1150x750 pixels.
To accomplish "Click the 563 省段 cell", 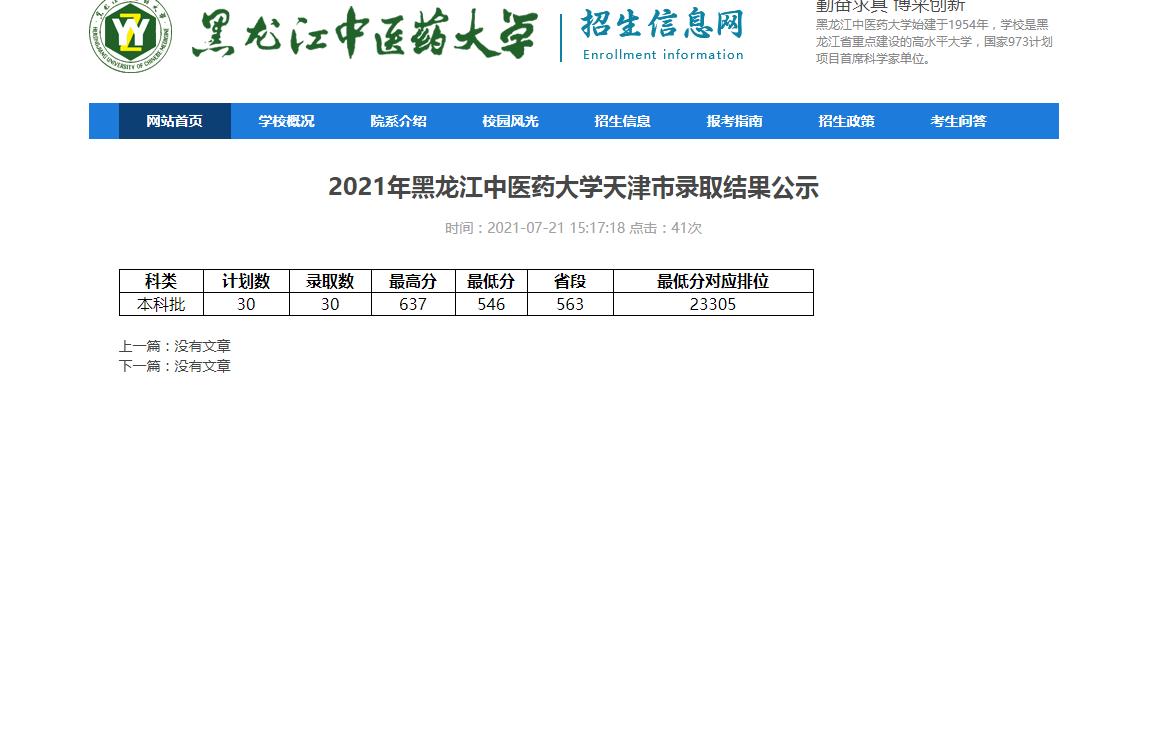I will point(570,304).
